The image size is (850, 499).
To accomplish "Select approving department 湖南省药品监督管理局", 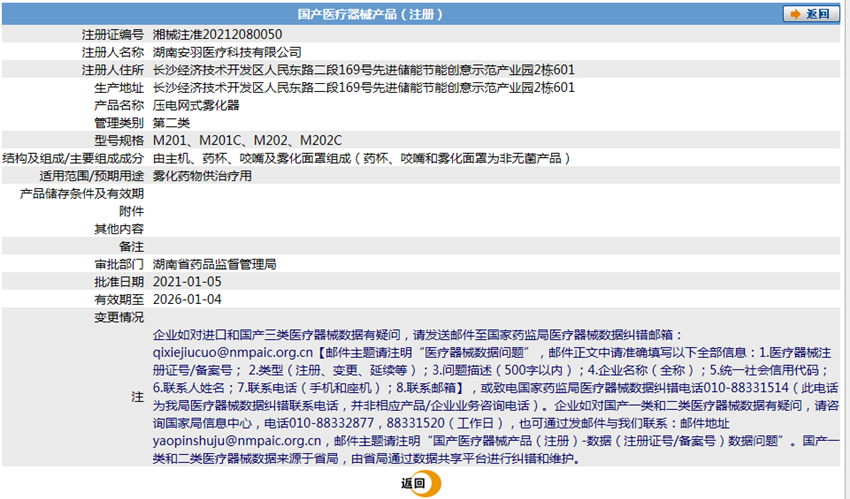I will [x=215, y=264].
